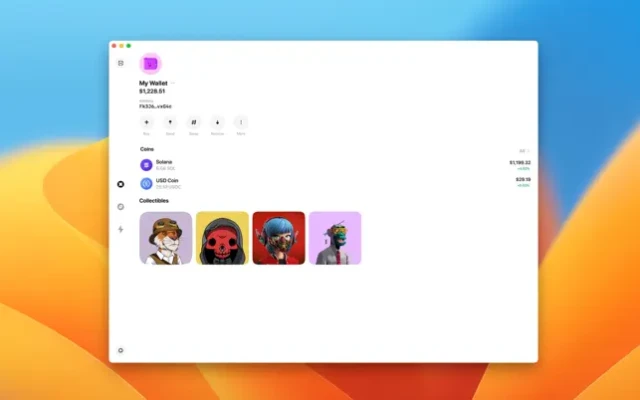Open the pink wallet avatar

tap(151, 64)
